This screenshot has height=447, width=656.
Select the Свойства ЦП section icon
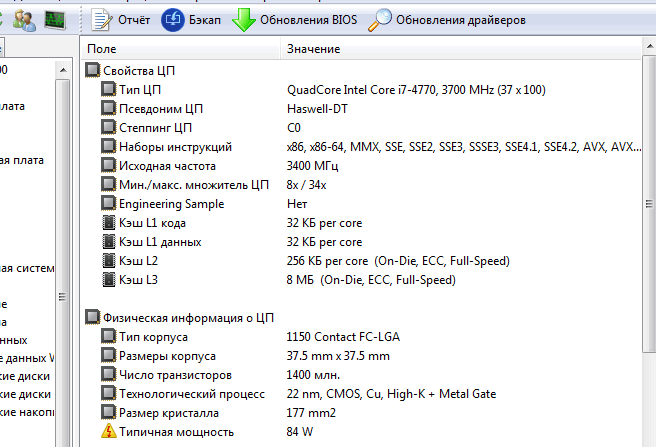pos(92,70)
